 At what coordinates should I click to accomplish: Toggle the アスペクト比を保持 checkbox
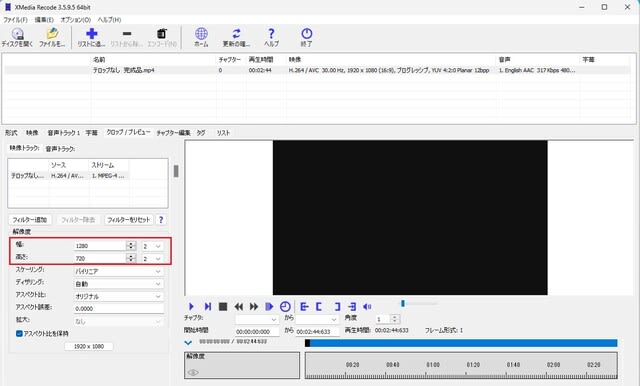[19, 333]
